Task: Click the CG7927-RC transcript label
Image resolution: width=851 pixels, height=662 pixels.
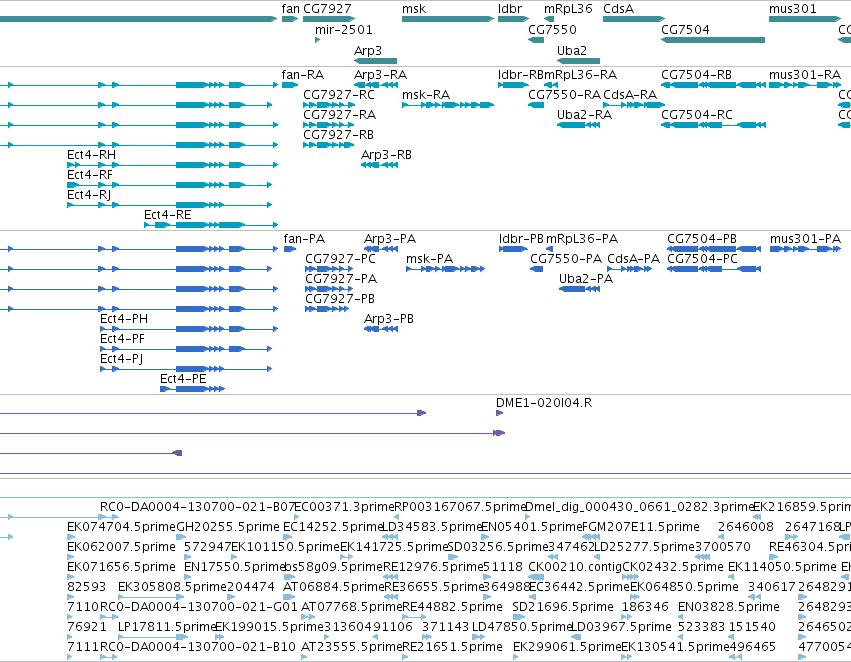Action: (339, 94)
